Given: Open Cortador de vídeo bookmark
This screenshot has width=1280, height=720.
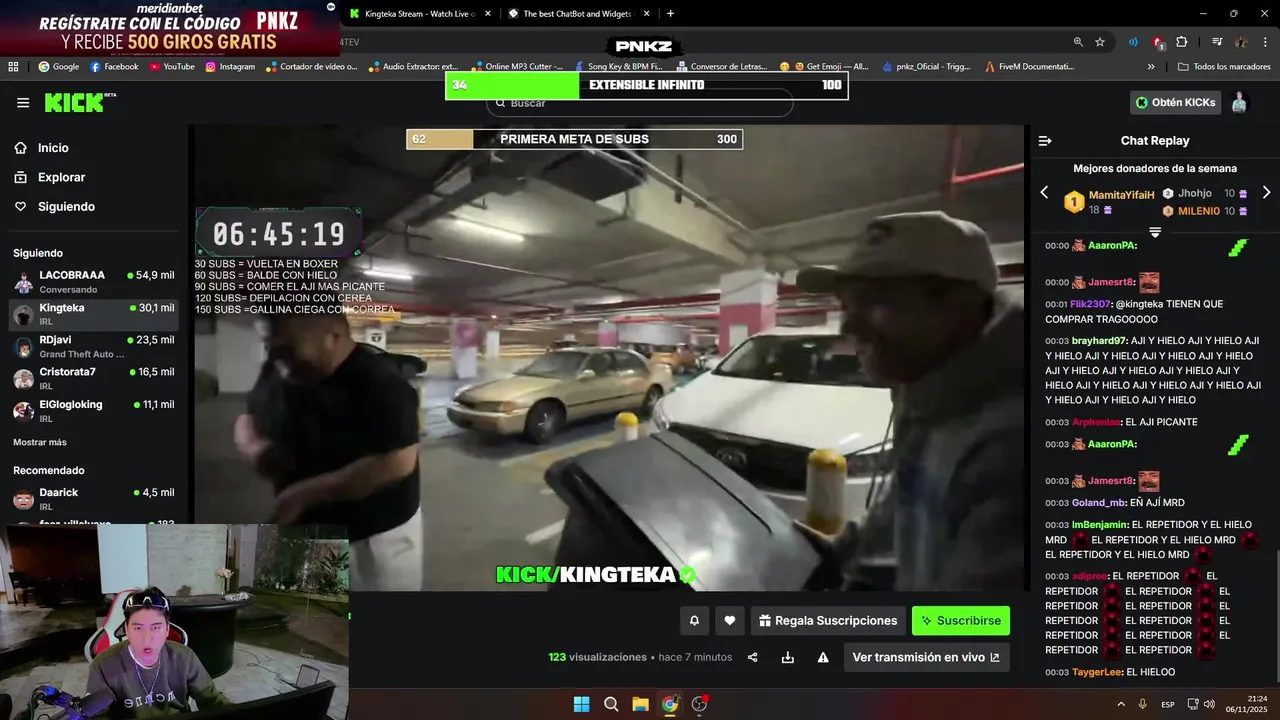Looking at the screenshot, I should [311, 67].
